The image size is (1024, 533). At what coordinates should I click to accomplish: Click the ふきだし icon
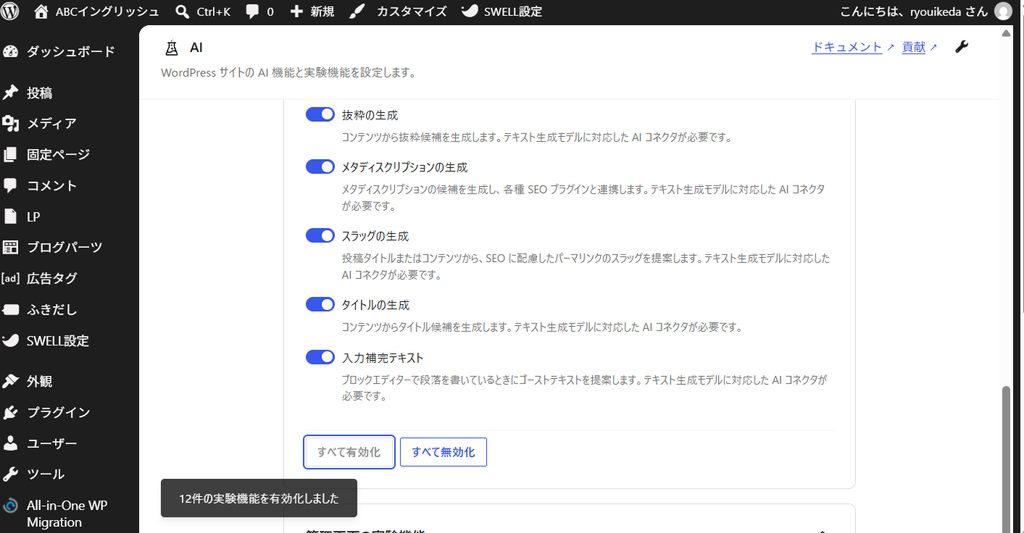[10, 310]
